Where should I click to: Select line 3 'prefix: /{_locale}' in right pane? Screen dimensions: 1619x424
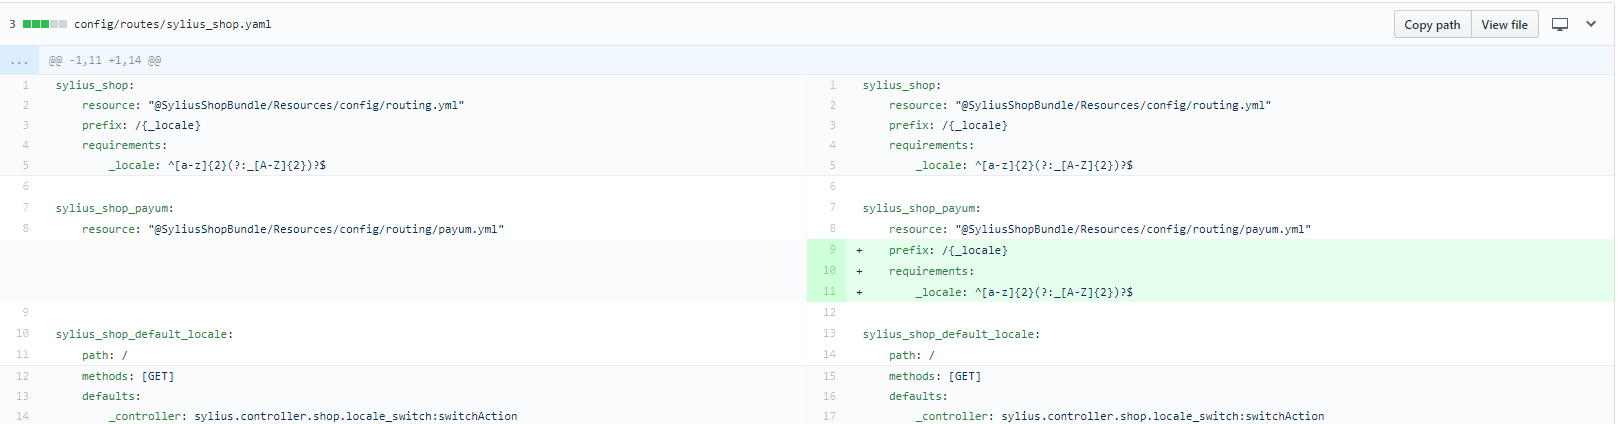[948, 125]
